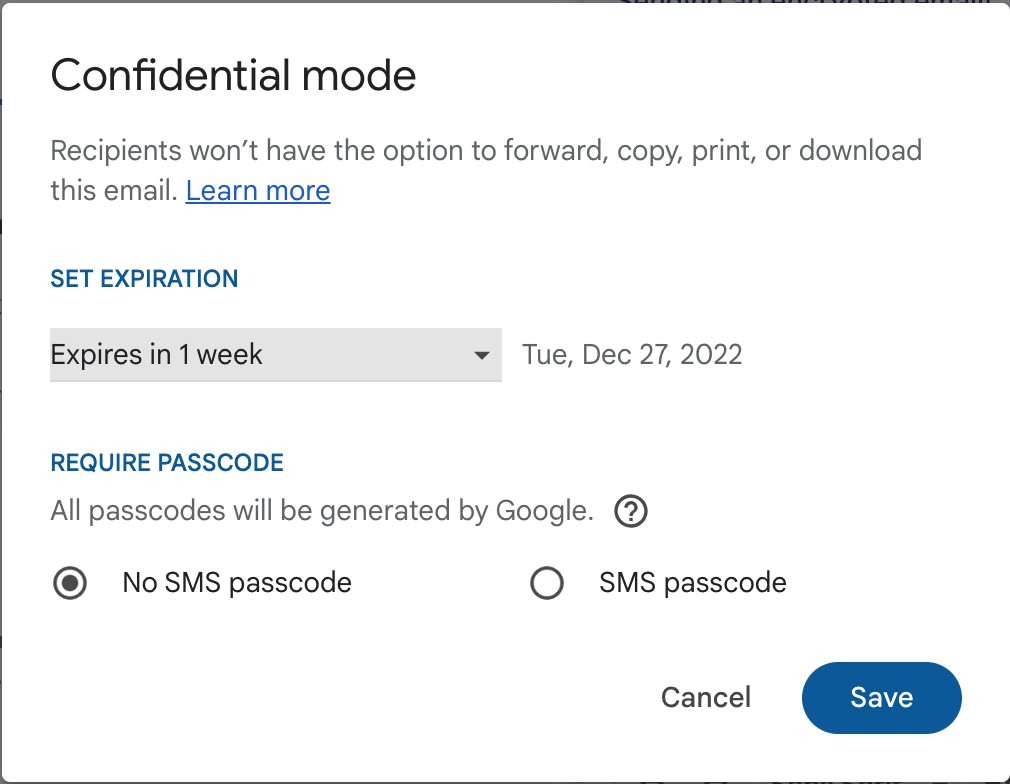Click the help question mark icon
Screen dimensions: 1010x784
pyautogui.click(x=631, y=512)
